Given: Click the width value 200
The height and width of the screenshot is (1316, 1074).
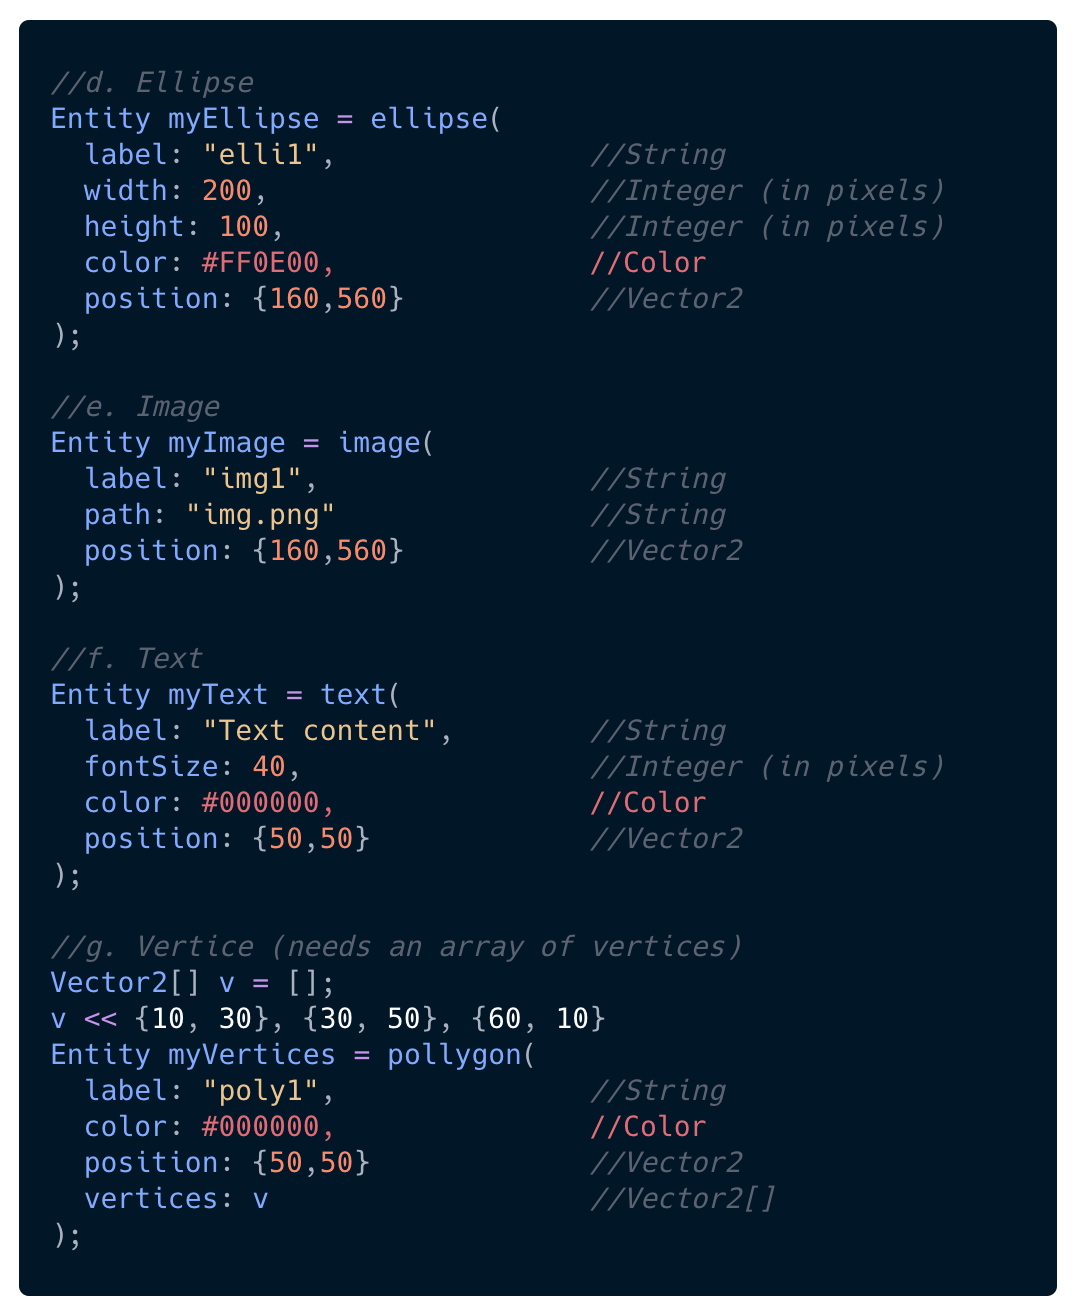Looking at the screenshot, I should [x=227, y=191].
